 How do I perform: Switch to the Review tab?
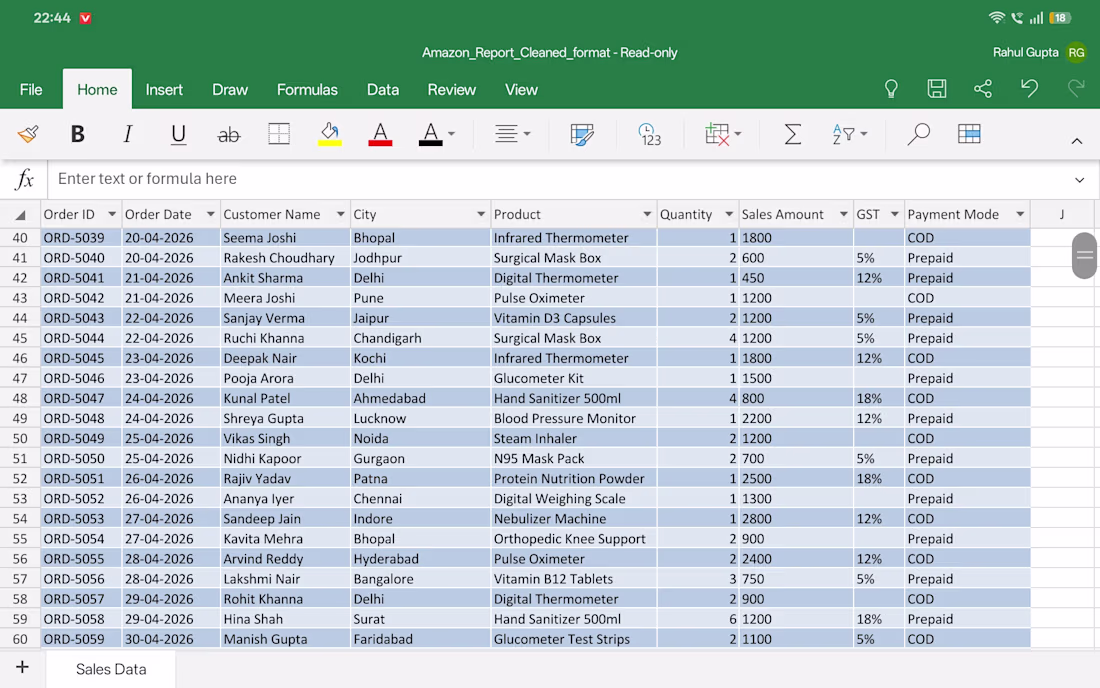pyautogui.click(x=452, y=90)
